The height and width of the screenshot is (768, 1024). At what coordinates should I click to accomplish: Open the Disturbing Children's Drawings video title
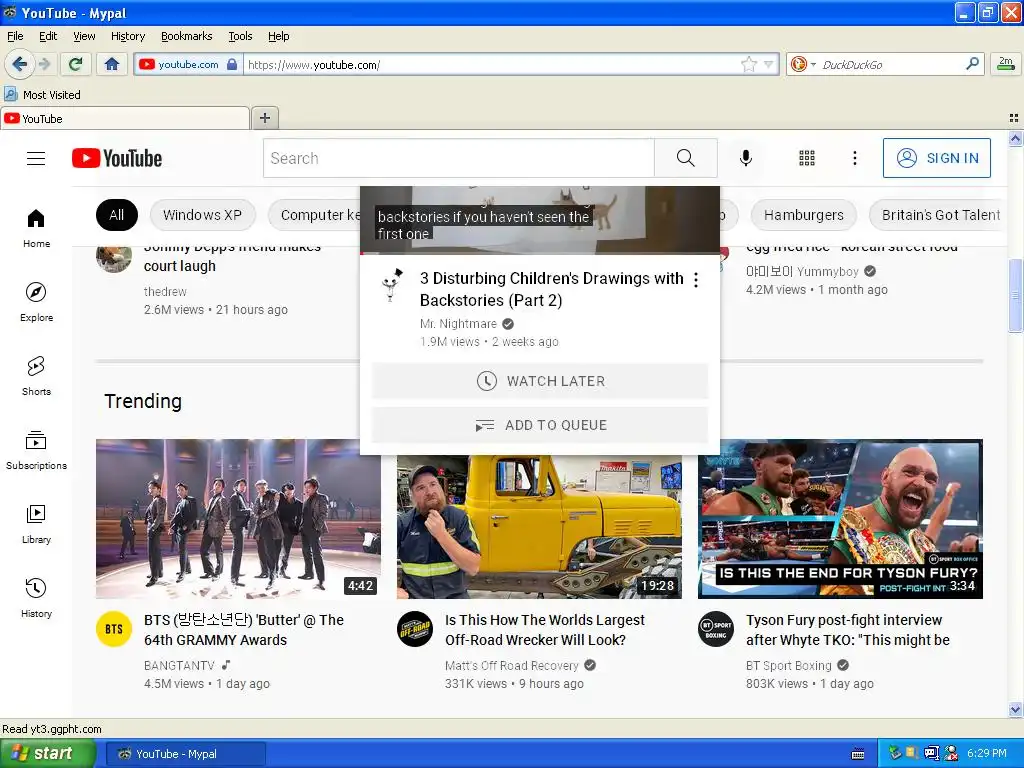click(x=551, y=289)
